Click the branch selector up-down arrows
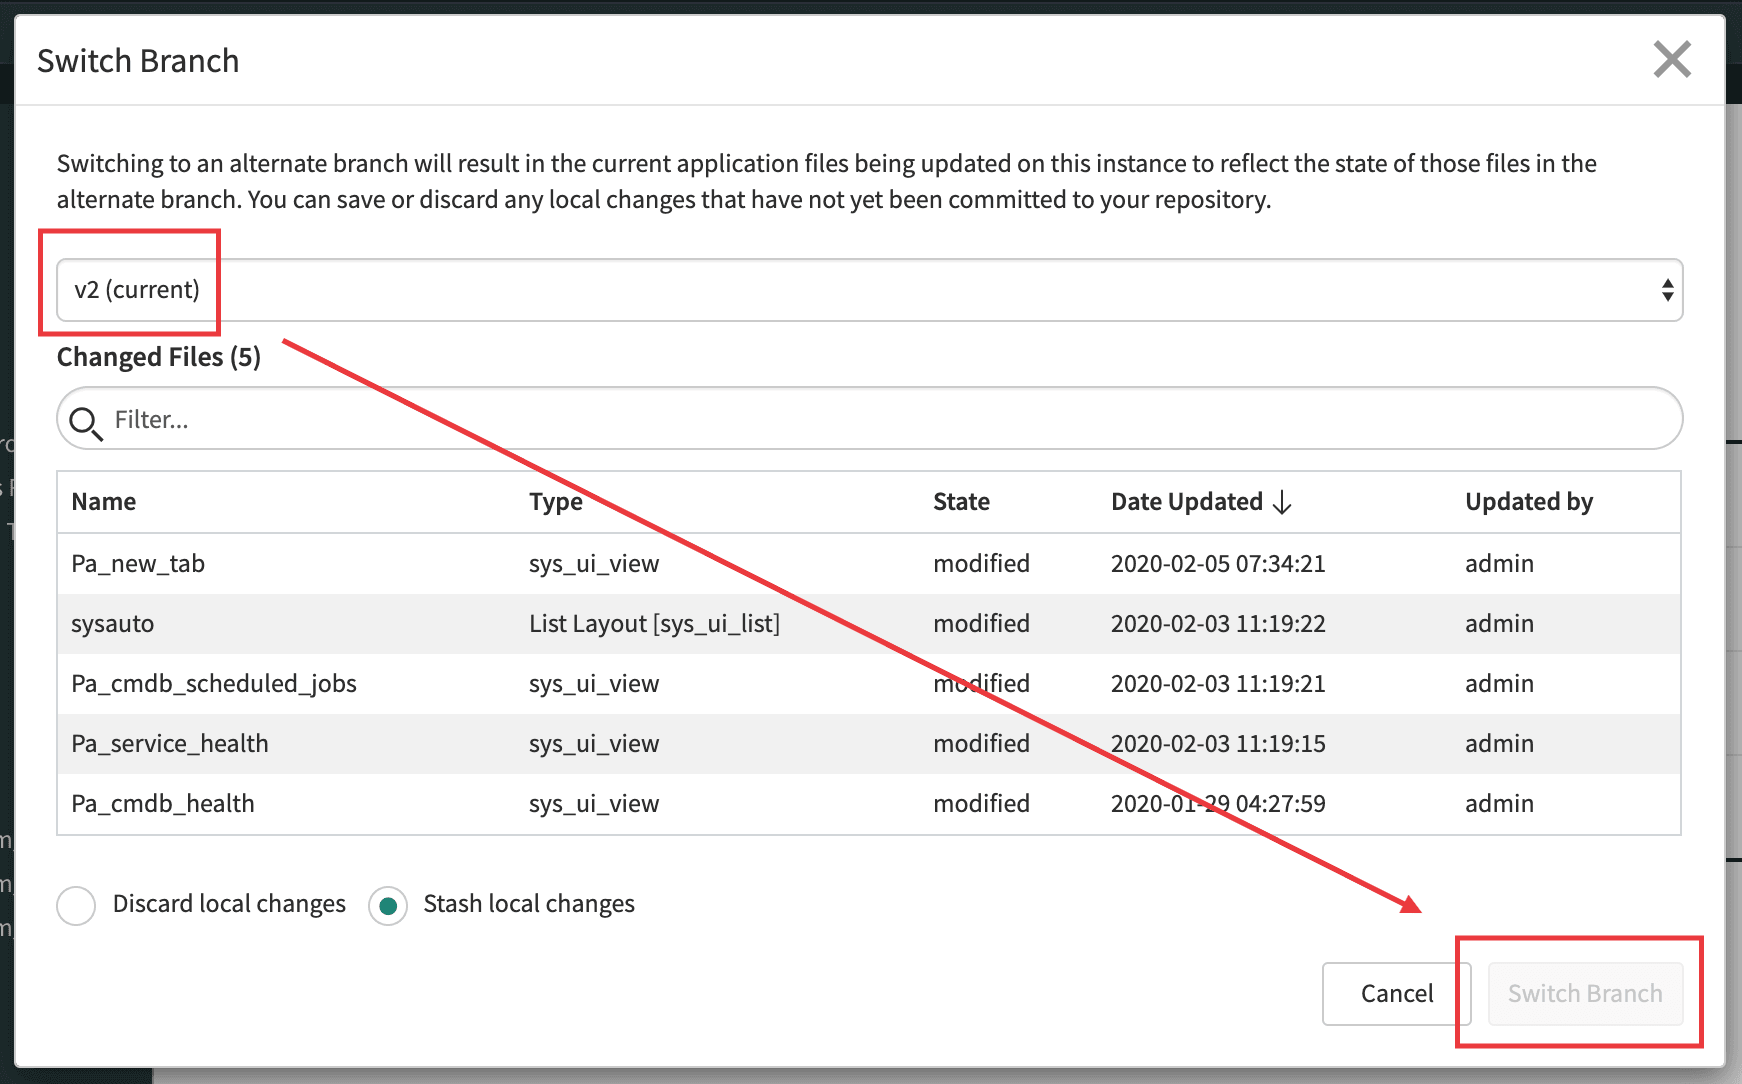Viewport: 1742px width, 1084px height. (1667, 290)
